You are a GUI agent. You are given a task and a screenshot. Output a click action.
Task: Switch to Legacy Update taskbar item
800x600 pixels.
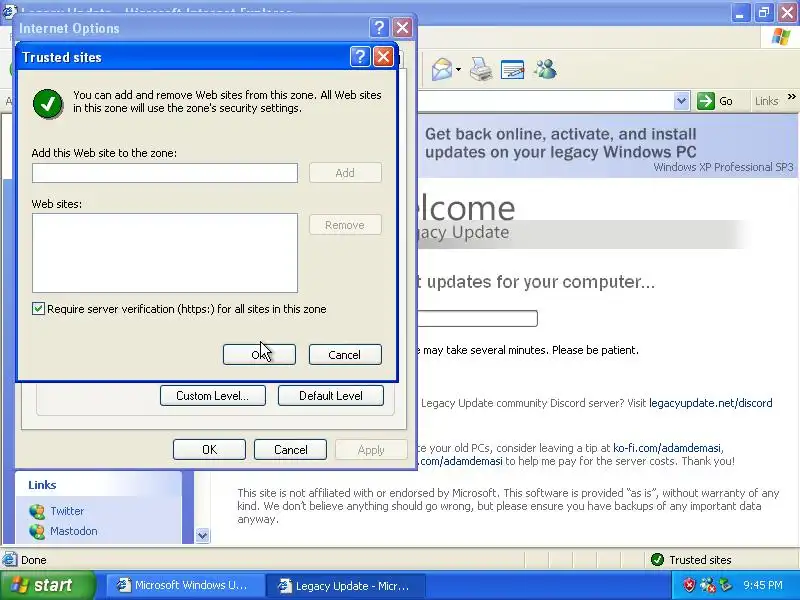click(x=345, y=585)
